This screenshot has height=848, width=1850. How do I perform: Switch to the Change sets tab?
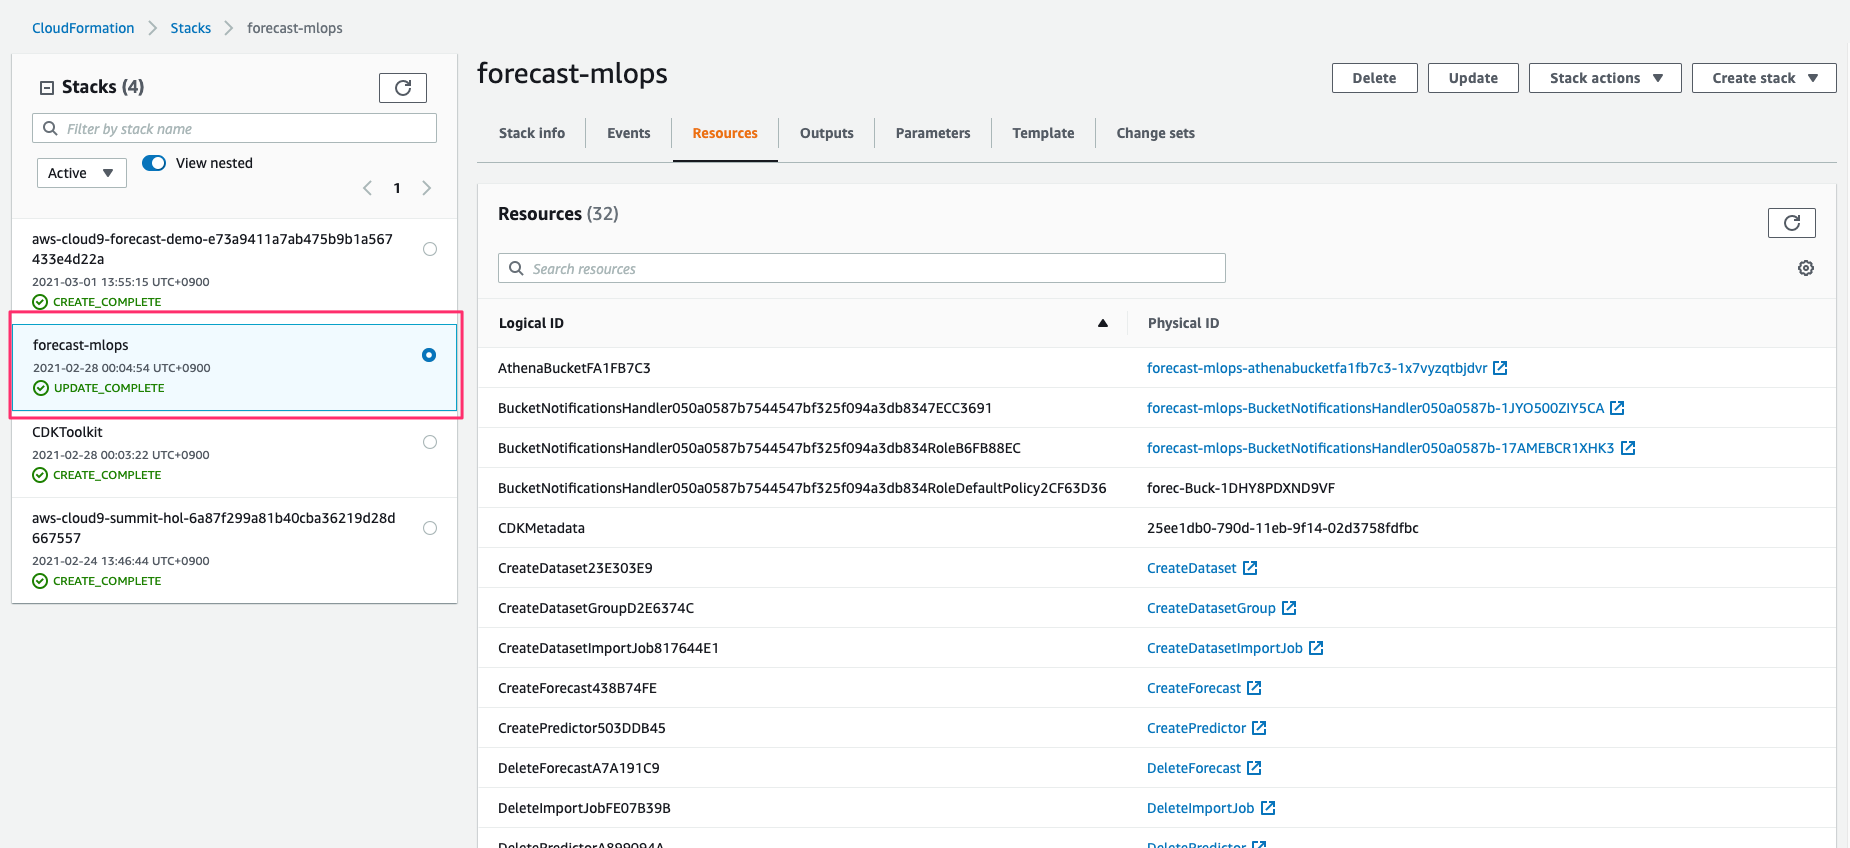(x=1156, y=133)
